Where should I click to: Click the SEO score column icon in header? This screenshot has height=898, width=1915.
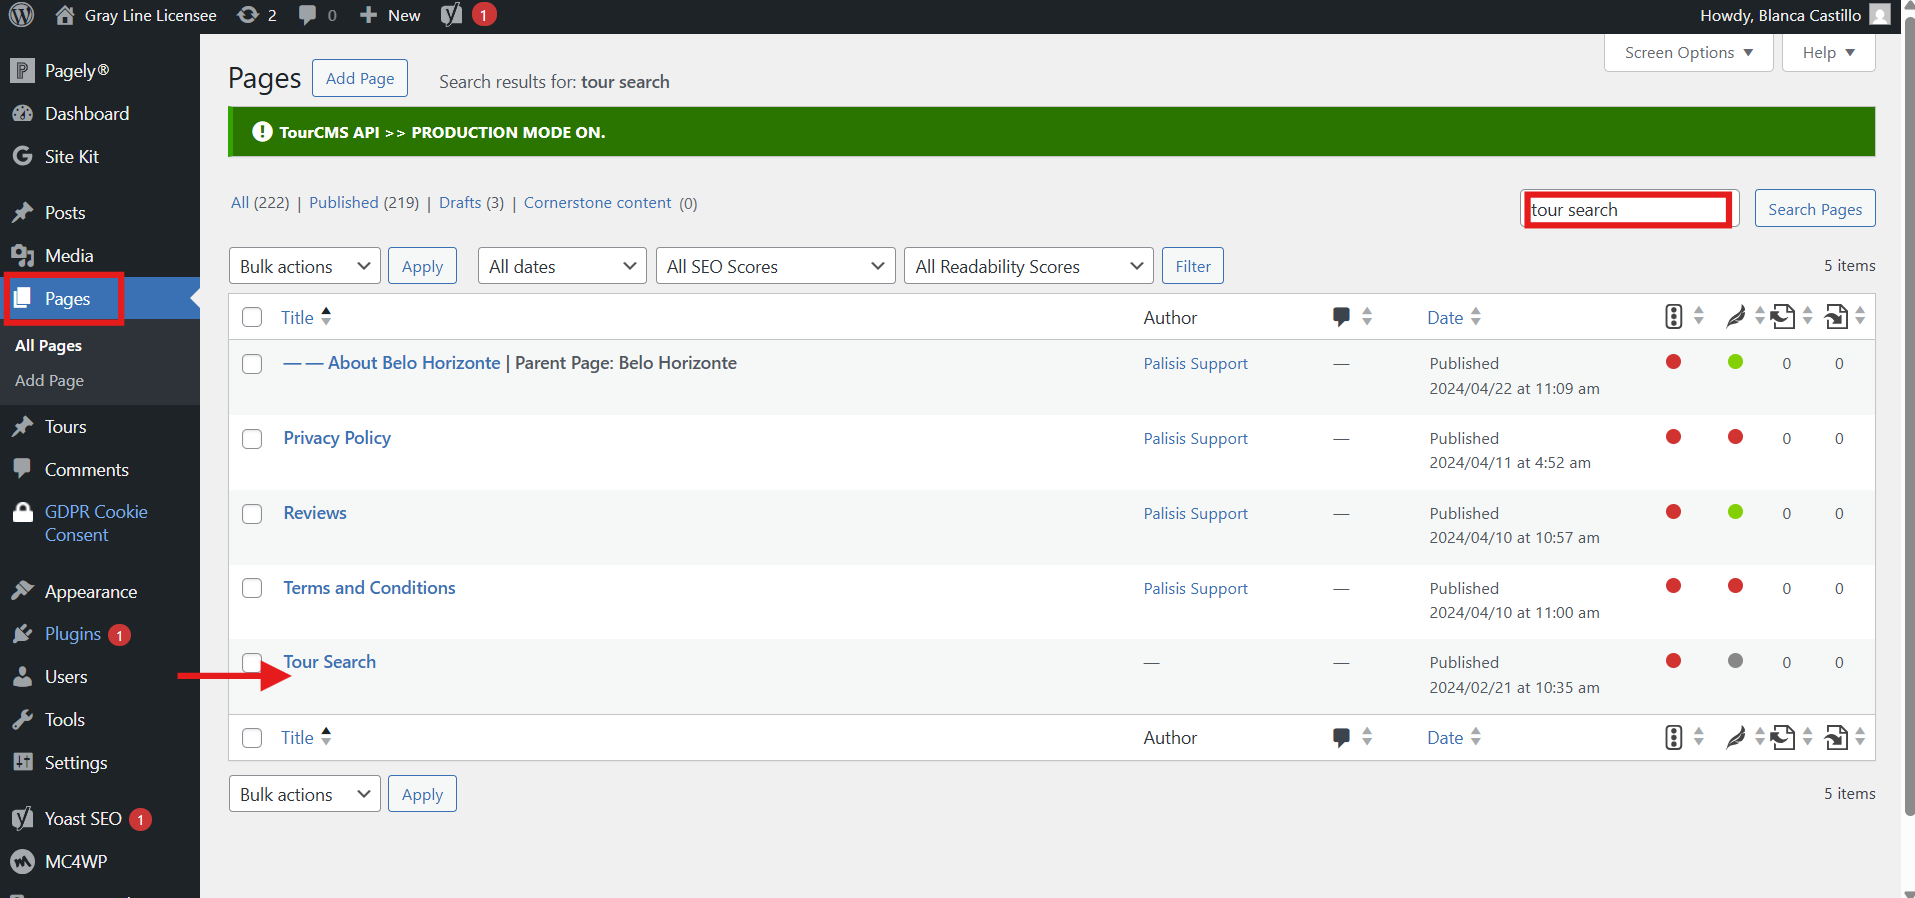click(x=1673, y=317)
